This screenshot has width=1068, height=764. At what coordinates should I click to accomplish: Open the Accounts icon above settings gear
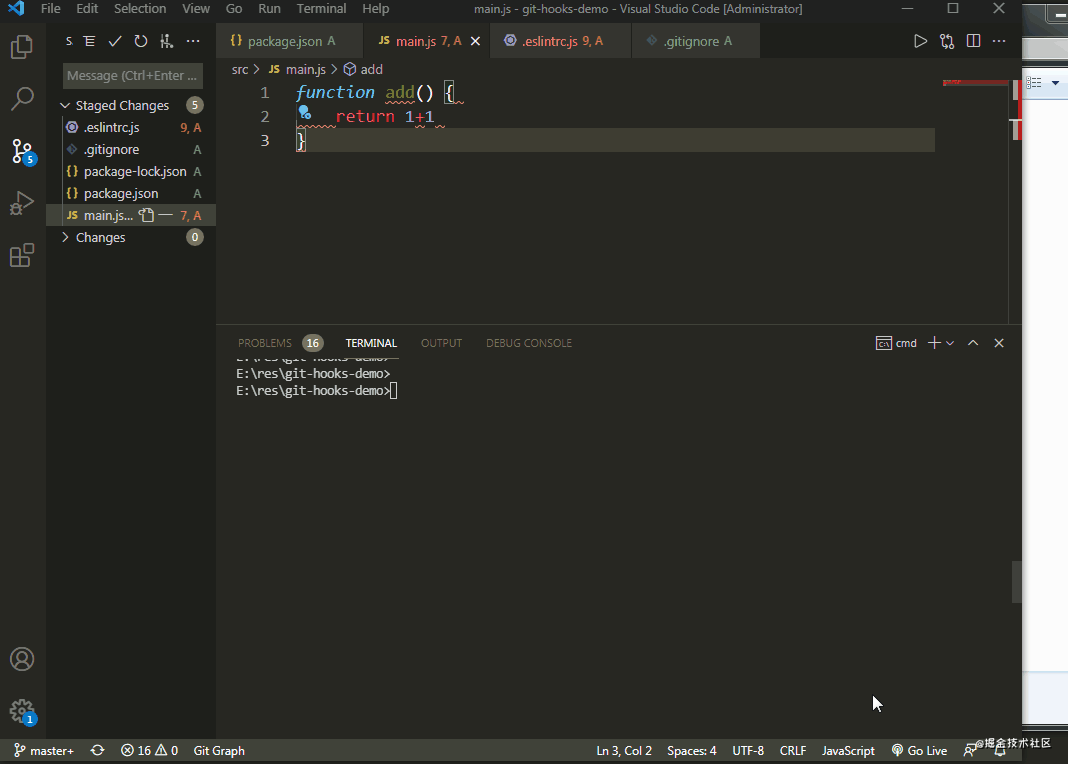pyautogui.click(x=22, y=659)
